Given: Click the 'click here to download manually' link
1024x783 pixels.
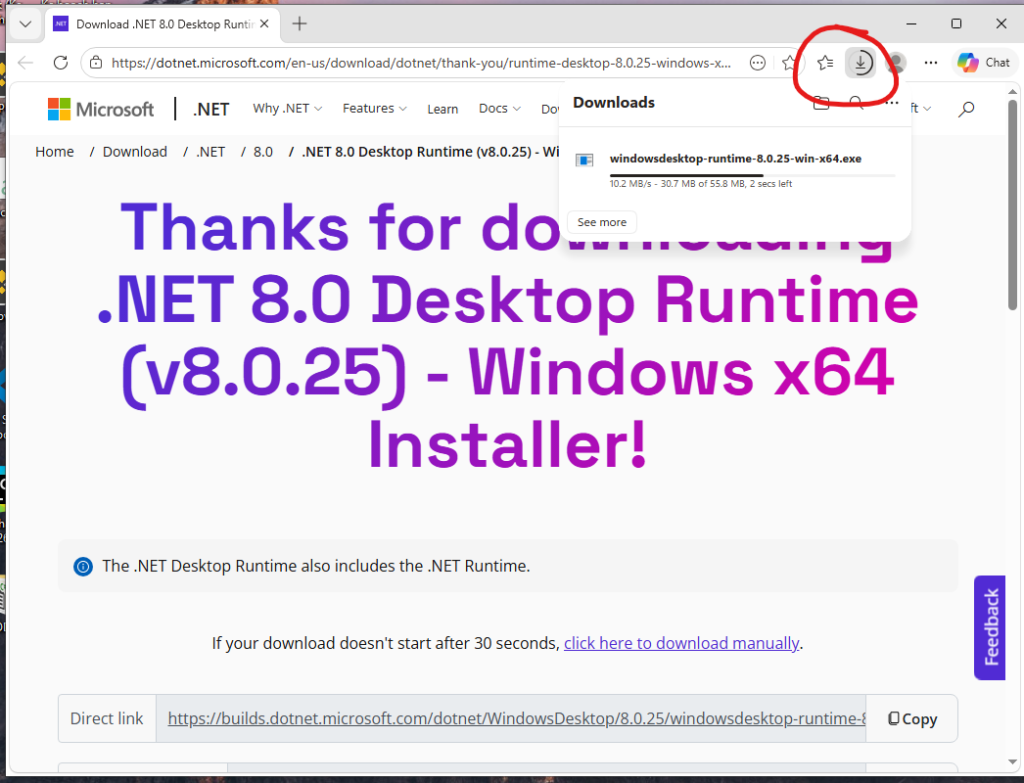Looking at the screenshot, I should tap(681, 643).
